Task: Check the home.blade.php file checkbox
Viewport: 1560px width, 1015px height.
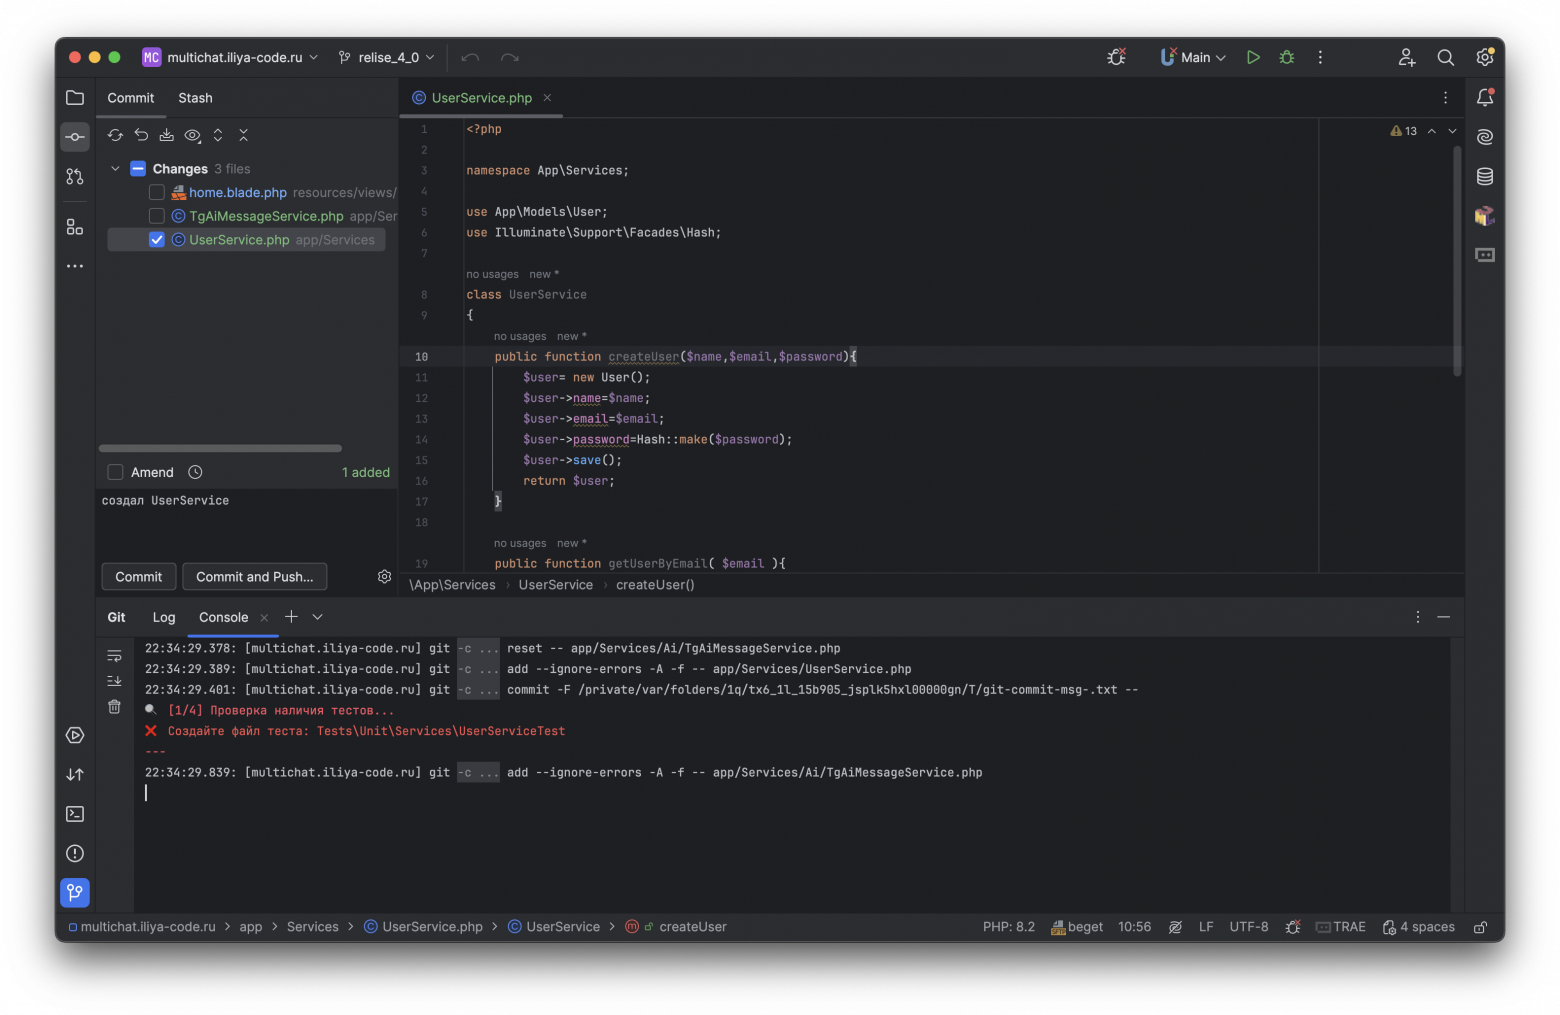Action: point(157,193)
